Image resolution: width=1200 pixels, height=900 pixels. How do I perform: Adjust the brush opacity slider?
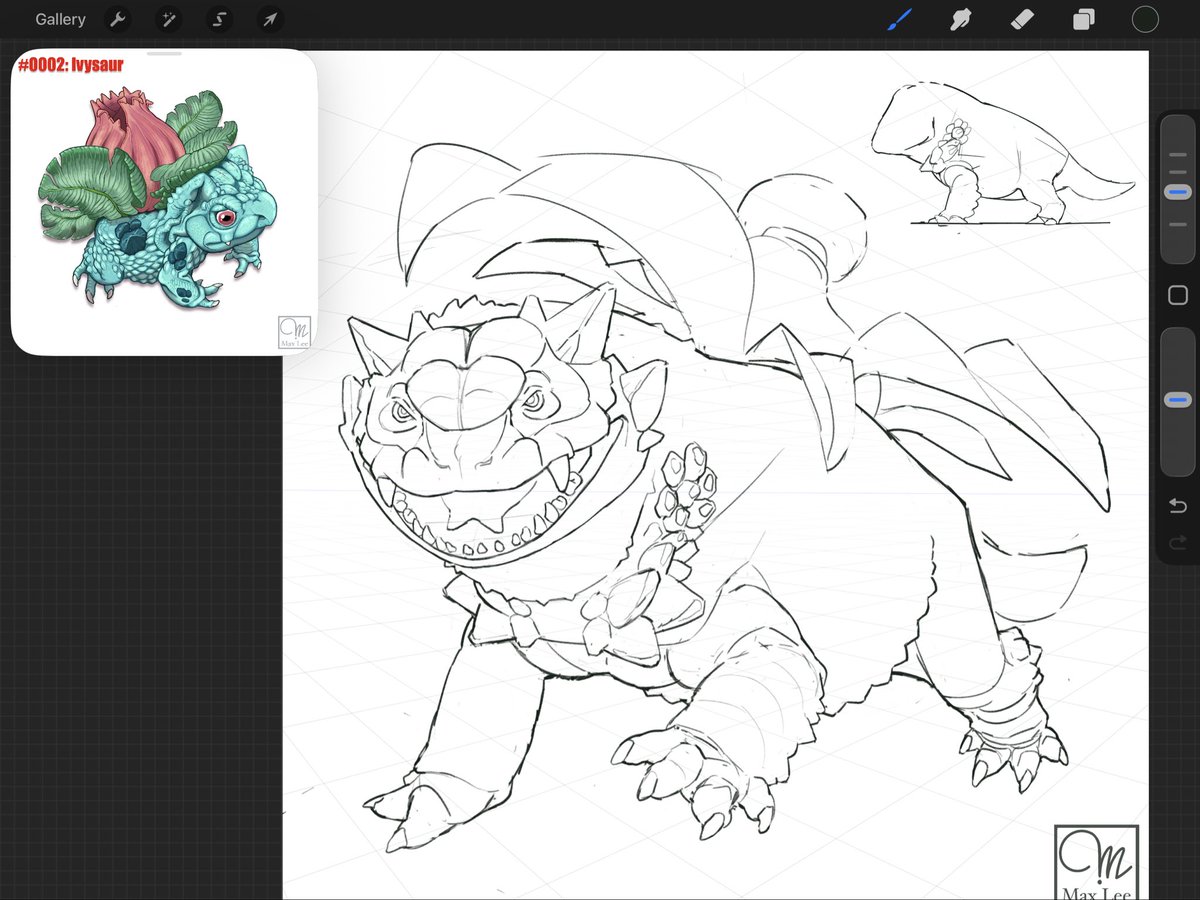[1177, 400]
